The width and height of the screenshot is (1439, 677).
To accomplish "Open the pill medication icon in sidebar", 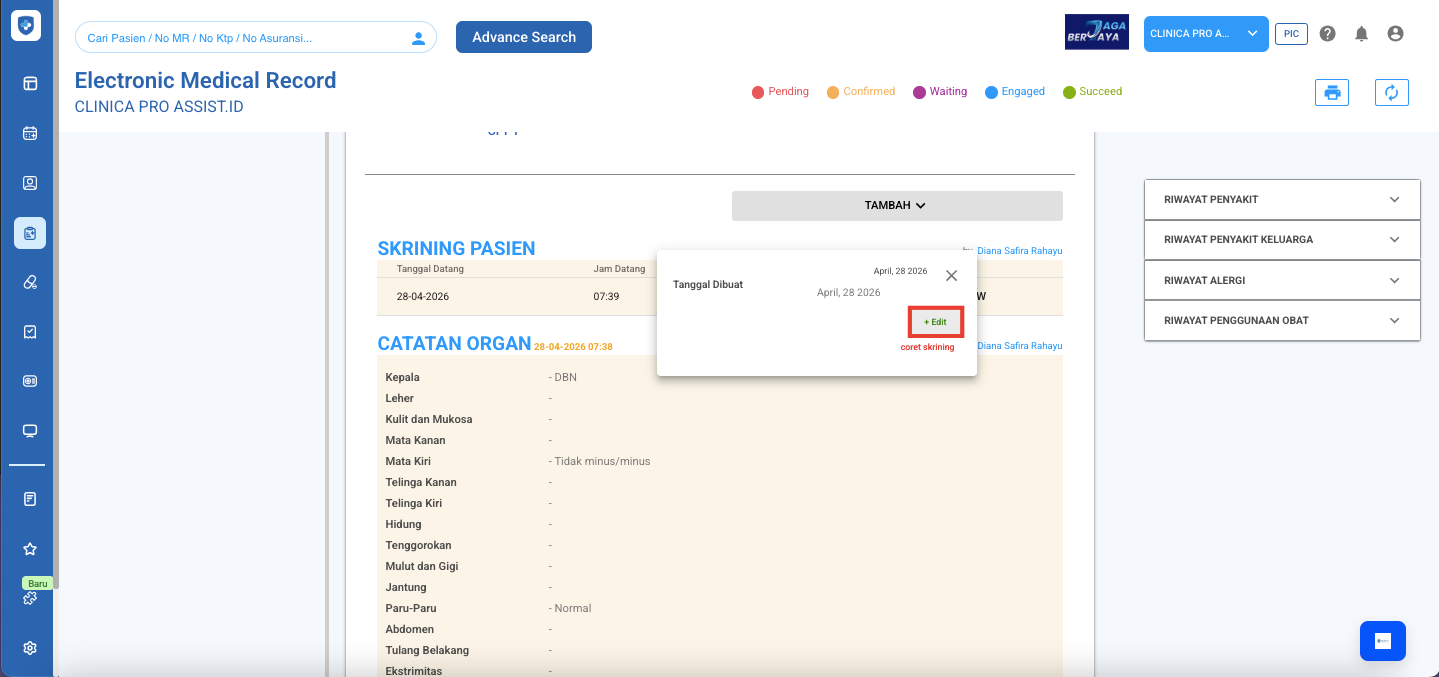I will (x=30, y=282).
